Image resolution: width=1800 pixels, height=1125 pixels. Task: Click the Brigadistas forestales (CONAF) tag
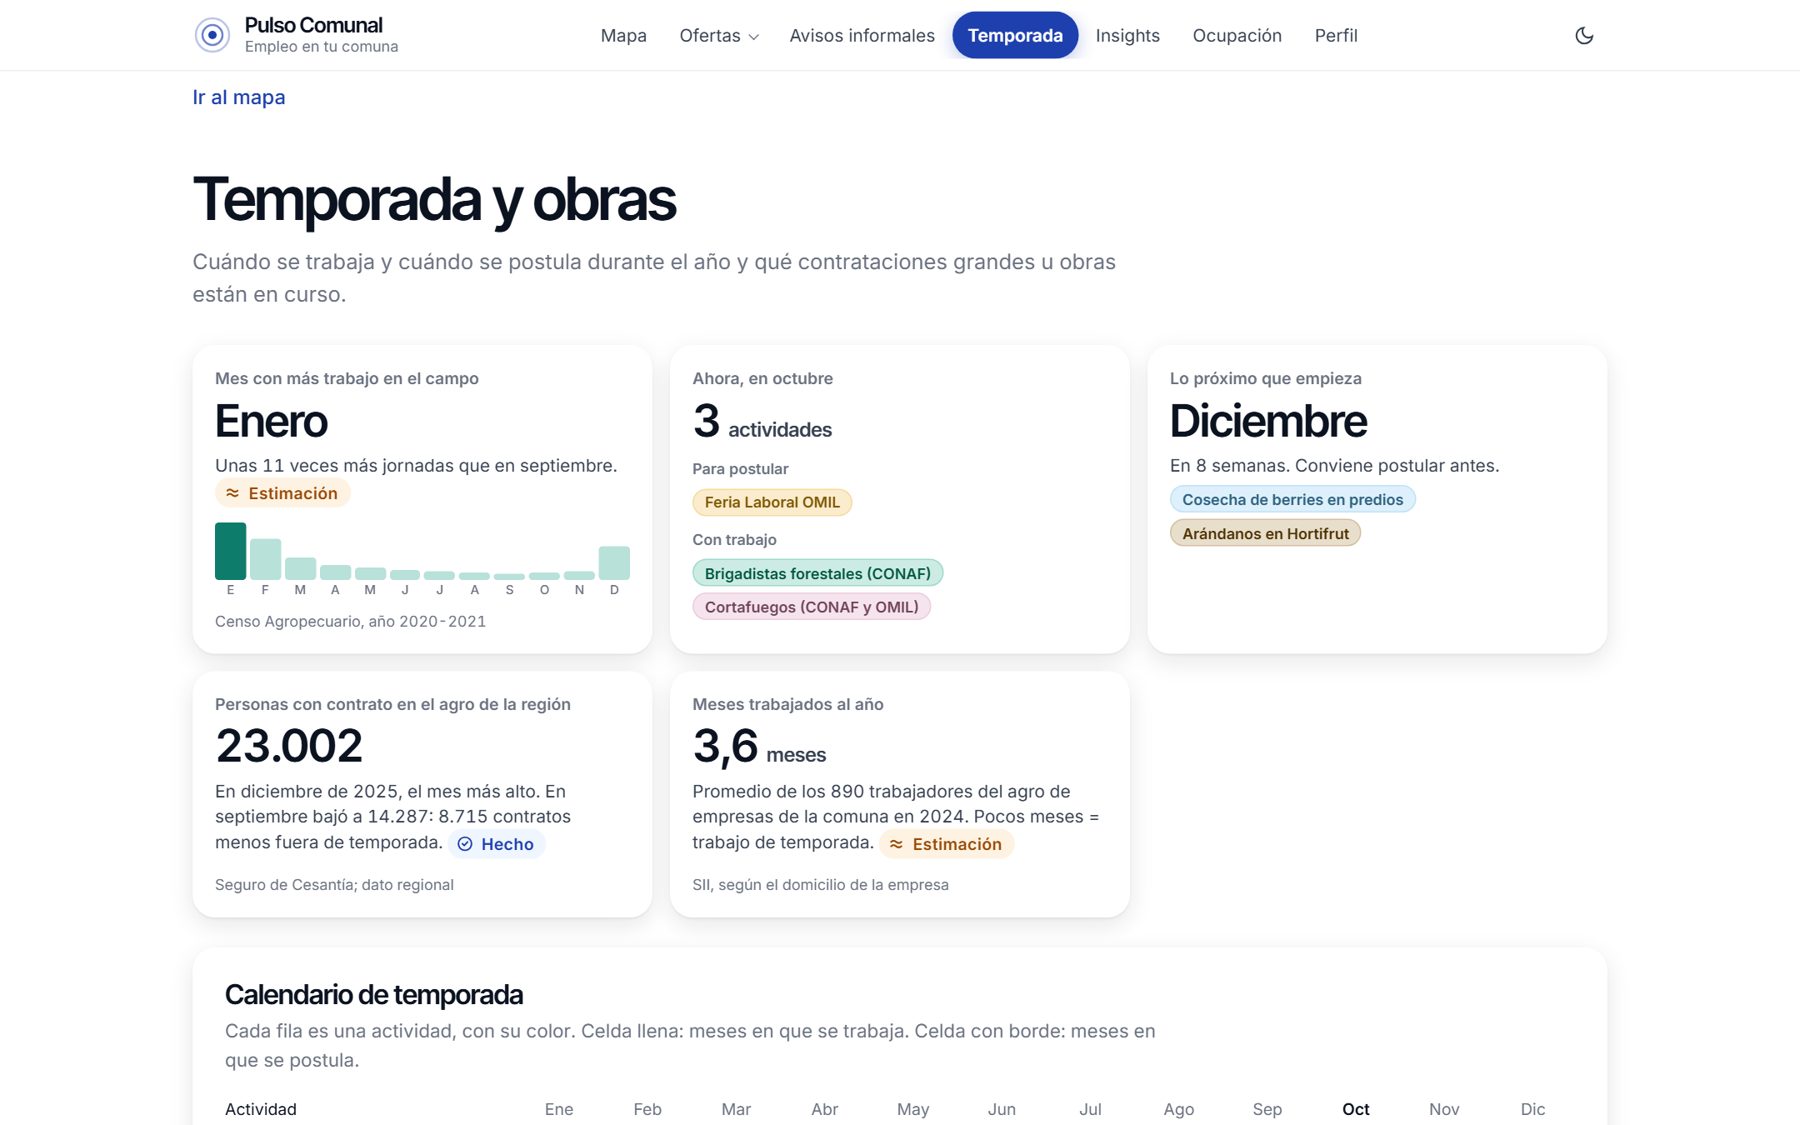pyautogui.click(x=817, y=573)
